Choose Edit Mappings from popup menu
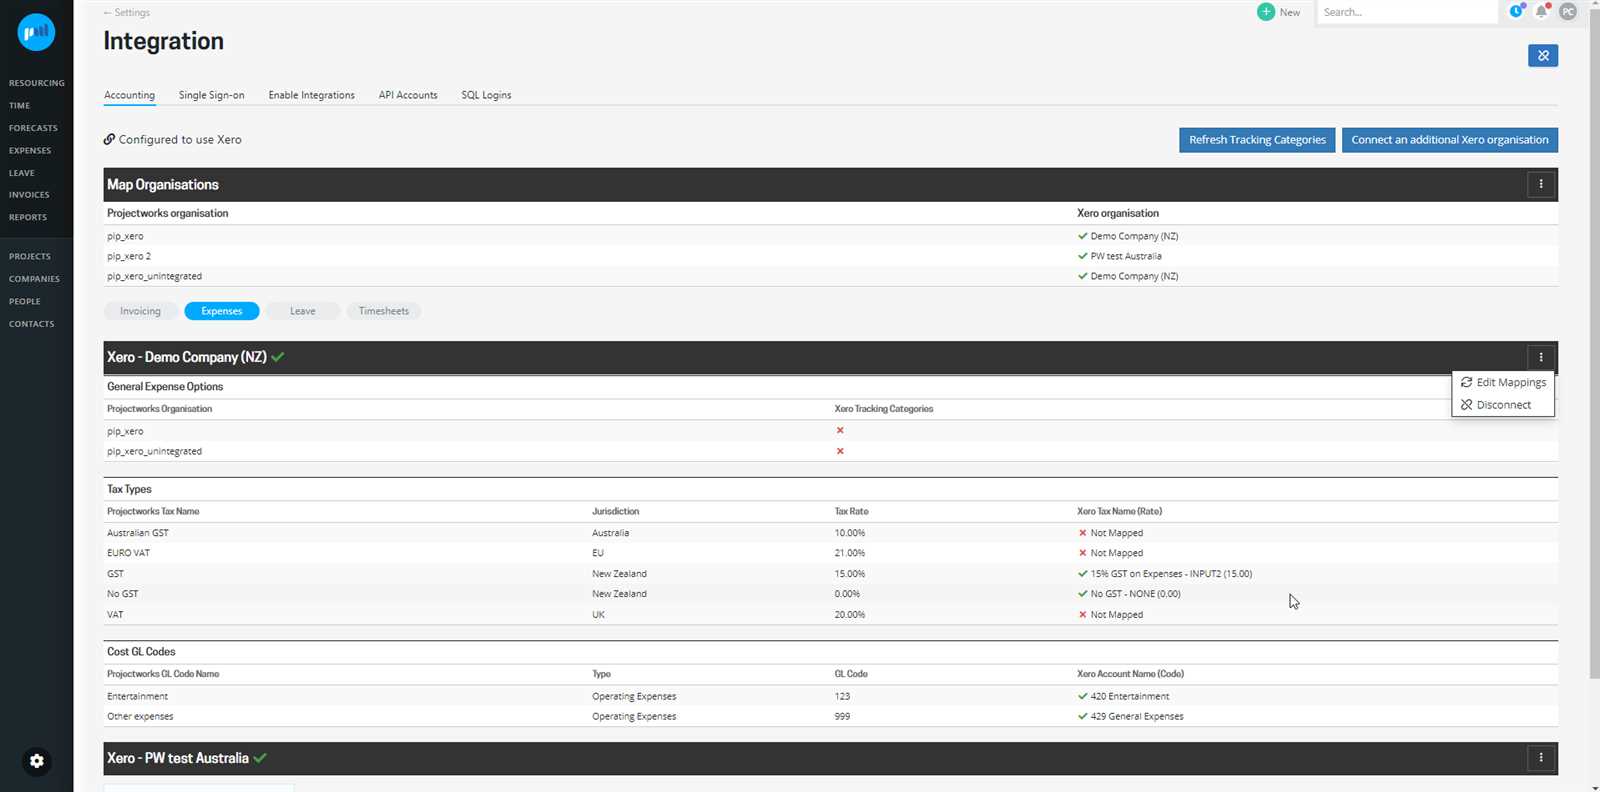The width and height of the screenshot is (1600, 792). click(1503, 382)
